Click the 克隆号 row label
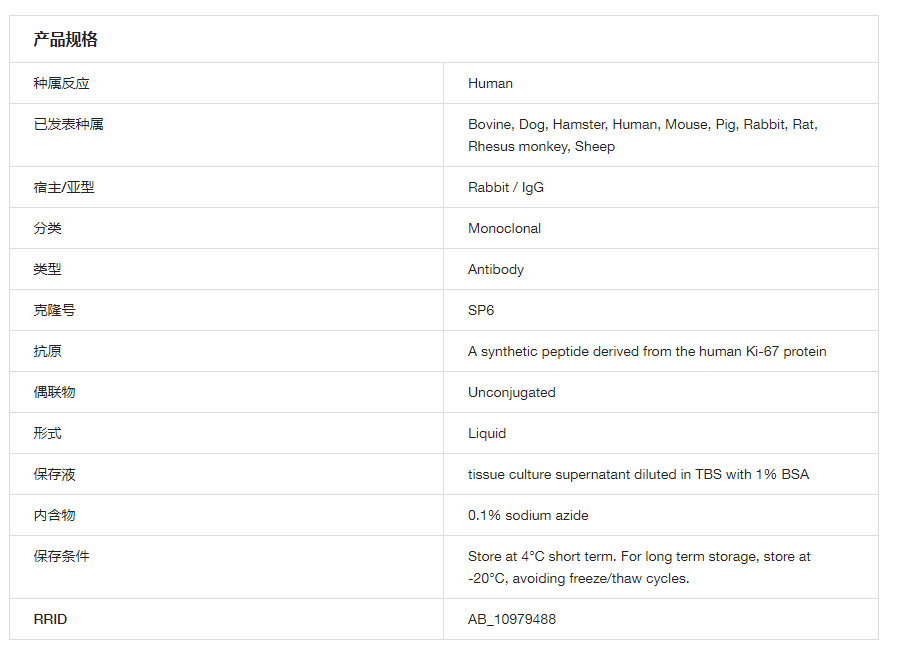 tap(54, 310)
